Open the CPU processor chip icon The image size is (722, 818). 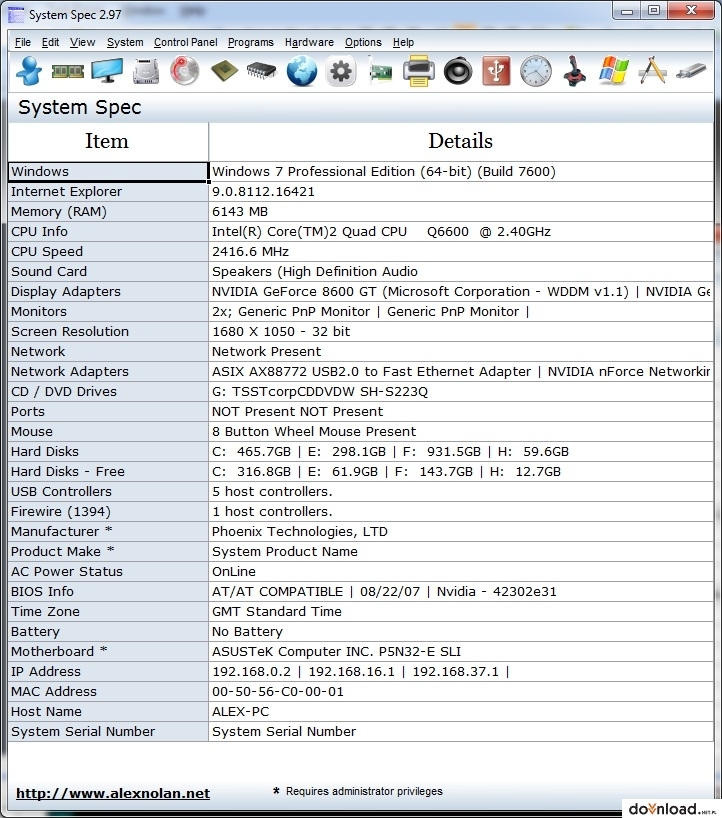(224, 71)
